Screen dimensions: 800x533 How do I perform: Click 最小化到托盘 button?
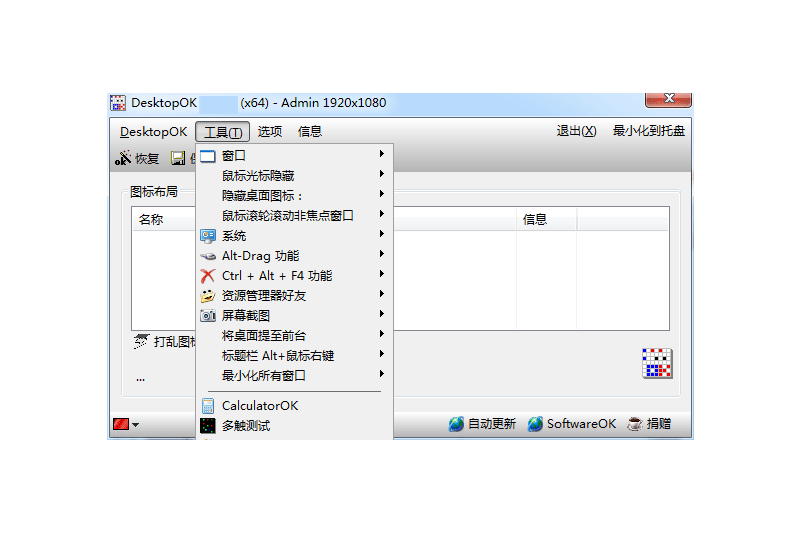(648, 131)
